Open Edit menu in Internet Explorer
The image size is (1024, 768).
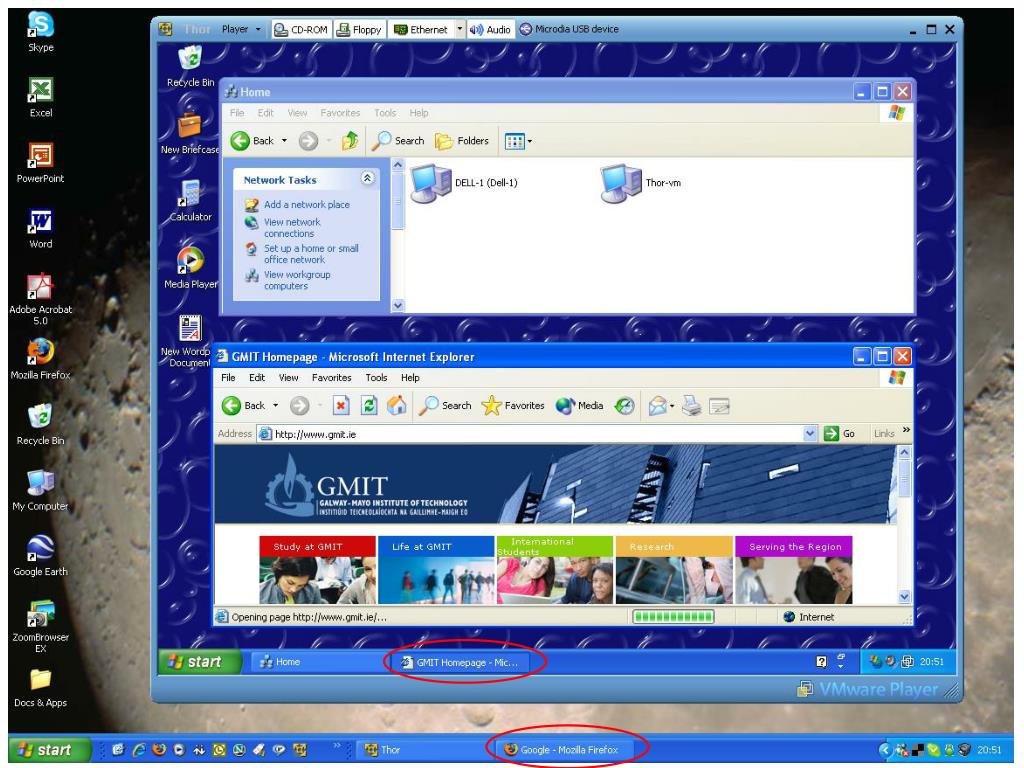point(257,377)
